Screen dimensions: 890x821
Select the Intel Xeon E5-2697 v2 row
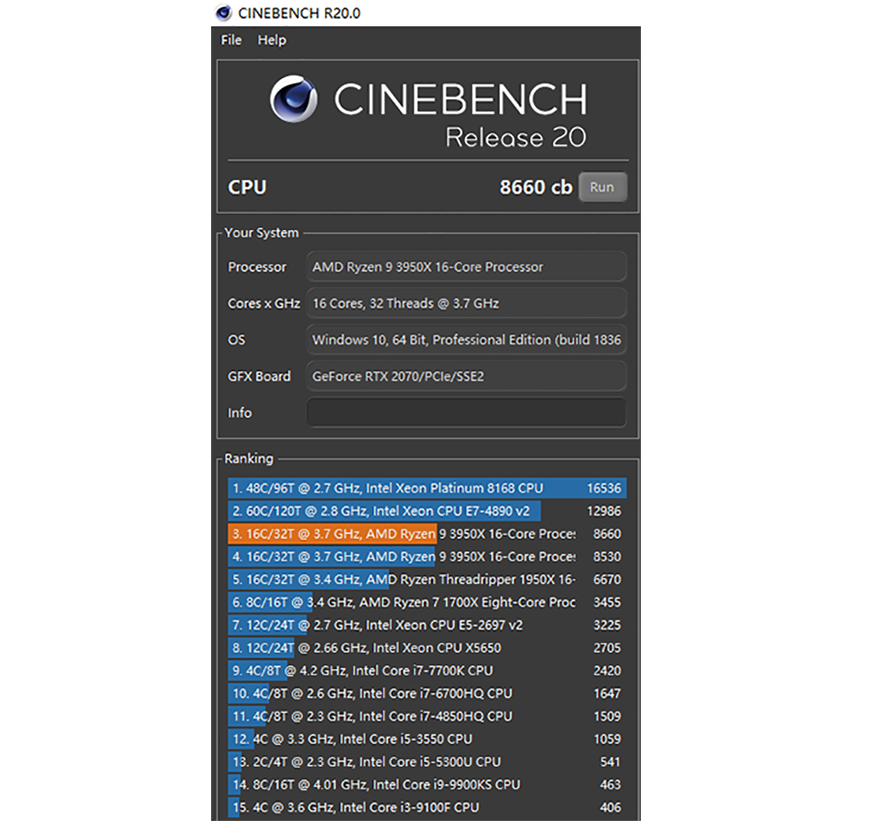(x=427, y=625)
